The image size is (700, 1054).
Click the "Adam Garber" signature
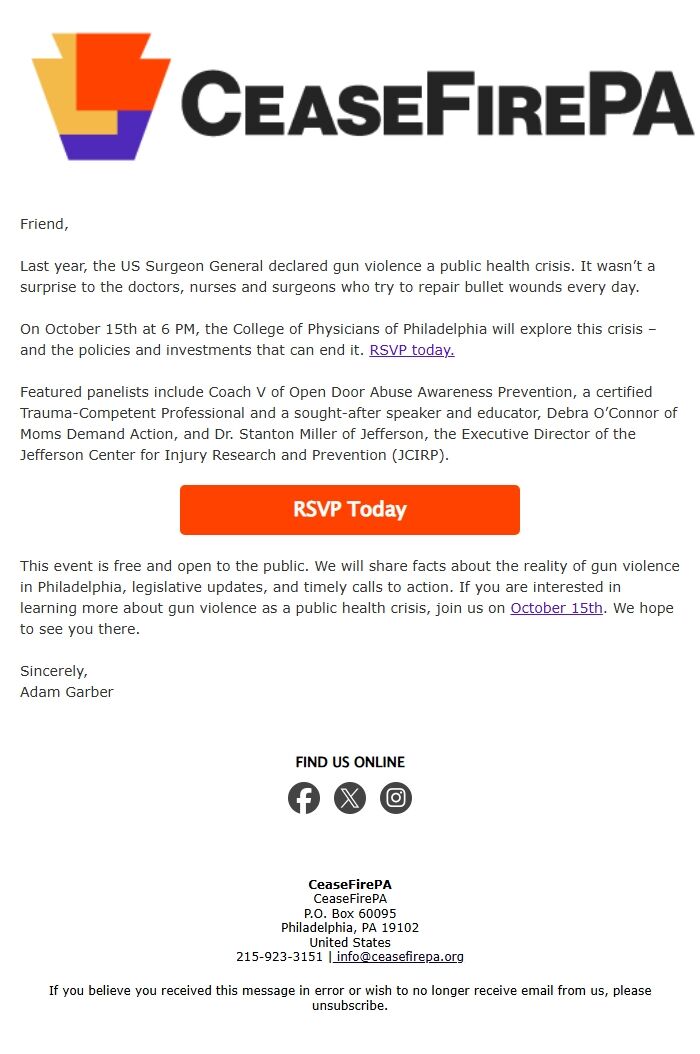pyautogui.click(x=67, y=692)
